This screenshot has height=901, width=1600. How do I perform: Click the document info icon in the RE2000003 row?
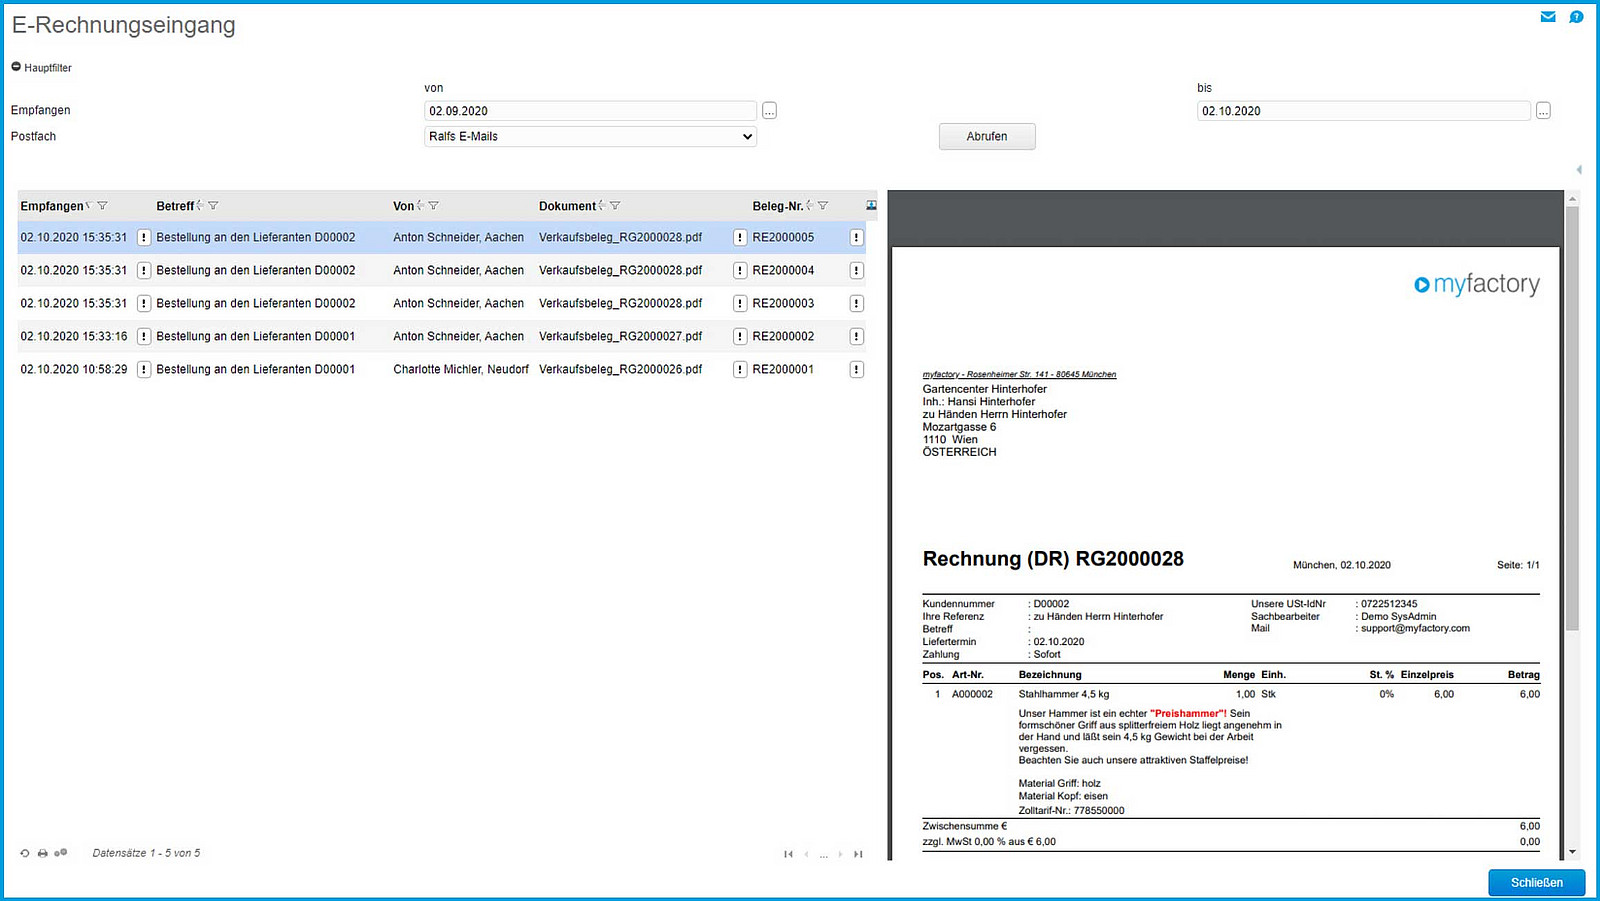click(x=740, y=304)
